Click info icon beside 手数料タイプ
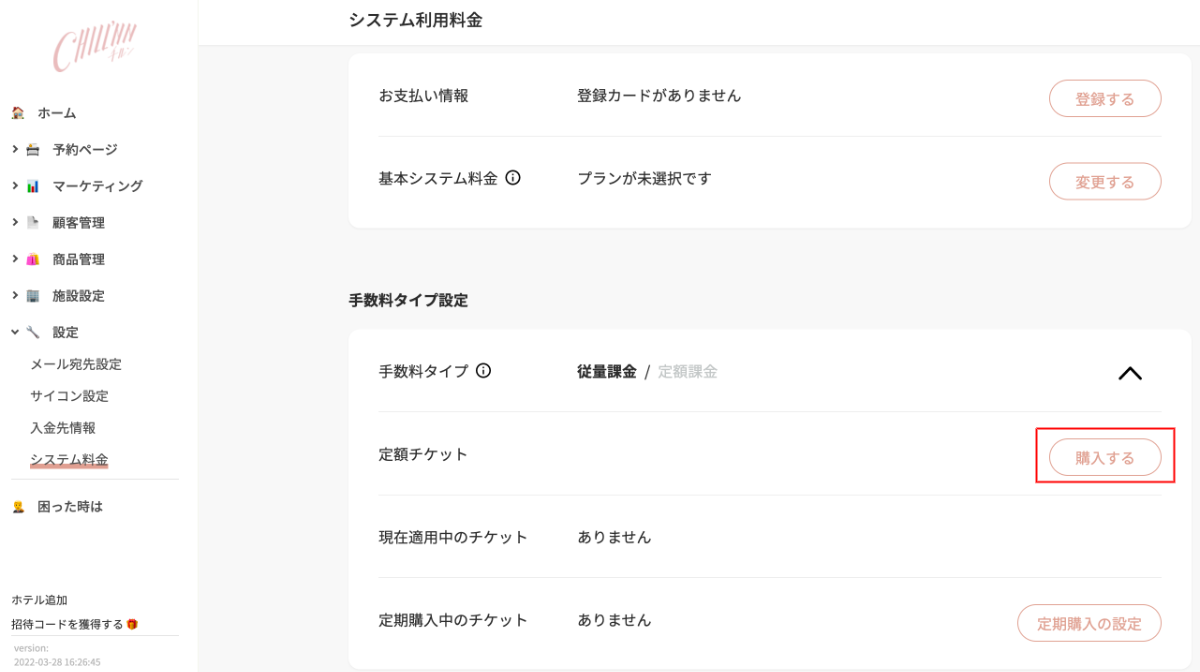This screenshot has height=672, width=1200. (484, 371)
